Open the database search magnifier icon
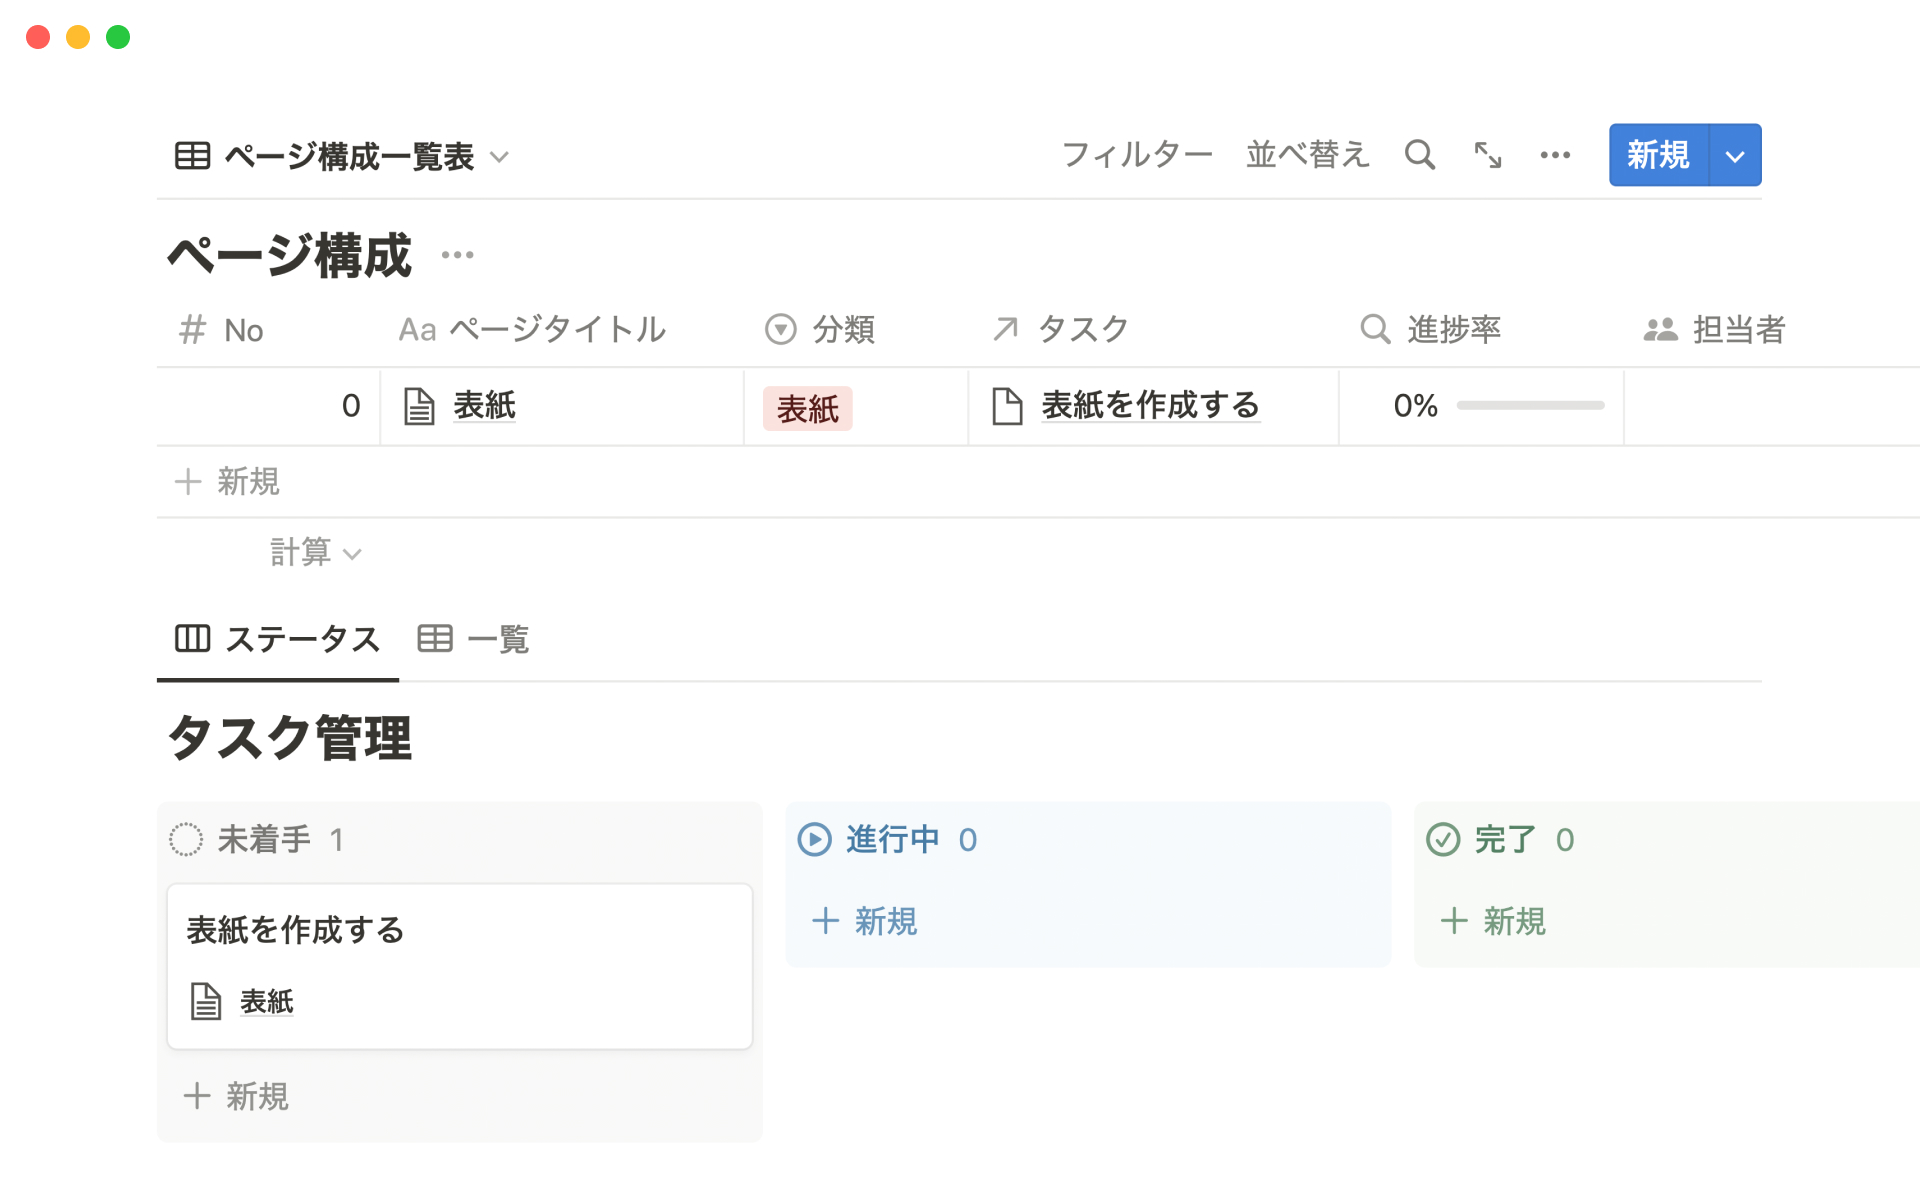The width and height of the screenshot is (1920, 1200). pos(1419,155)
